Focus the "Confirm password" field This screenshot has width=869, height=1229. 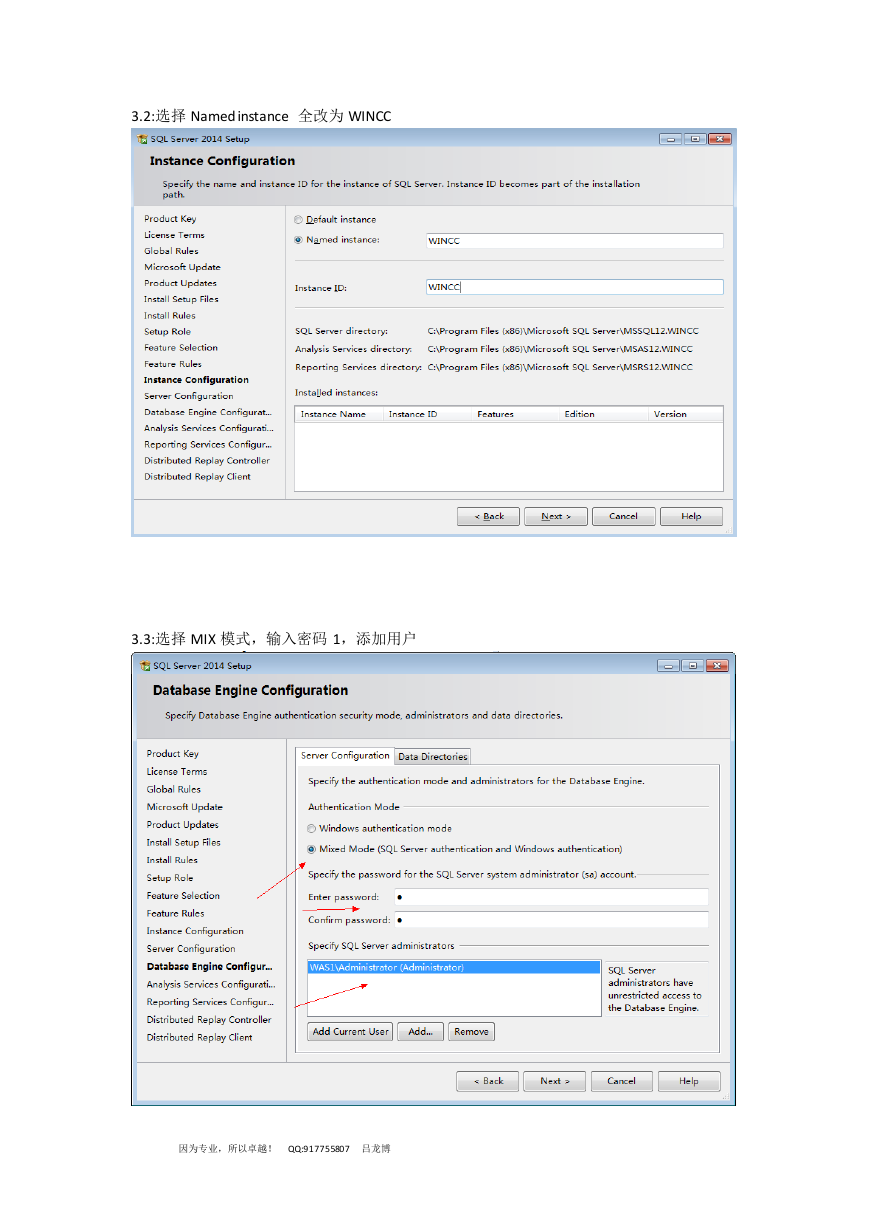551,919
